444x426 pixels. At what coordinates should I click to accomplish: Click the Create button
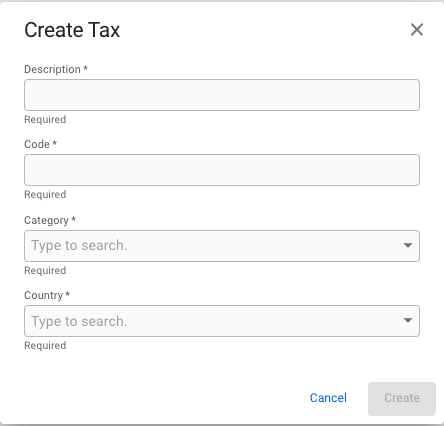point(402,399)
